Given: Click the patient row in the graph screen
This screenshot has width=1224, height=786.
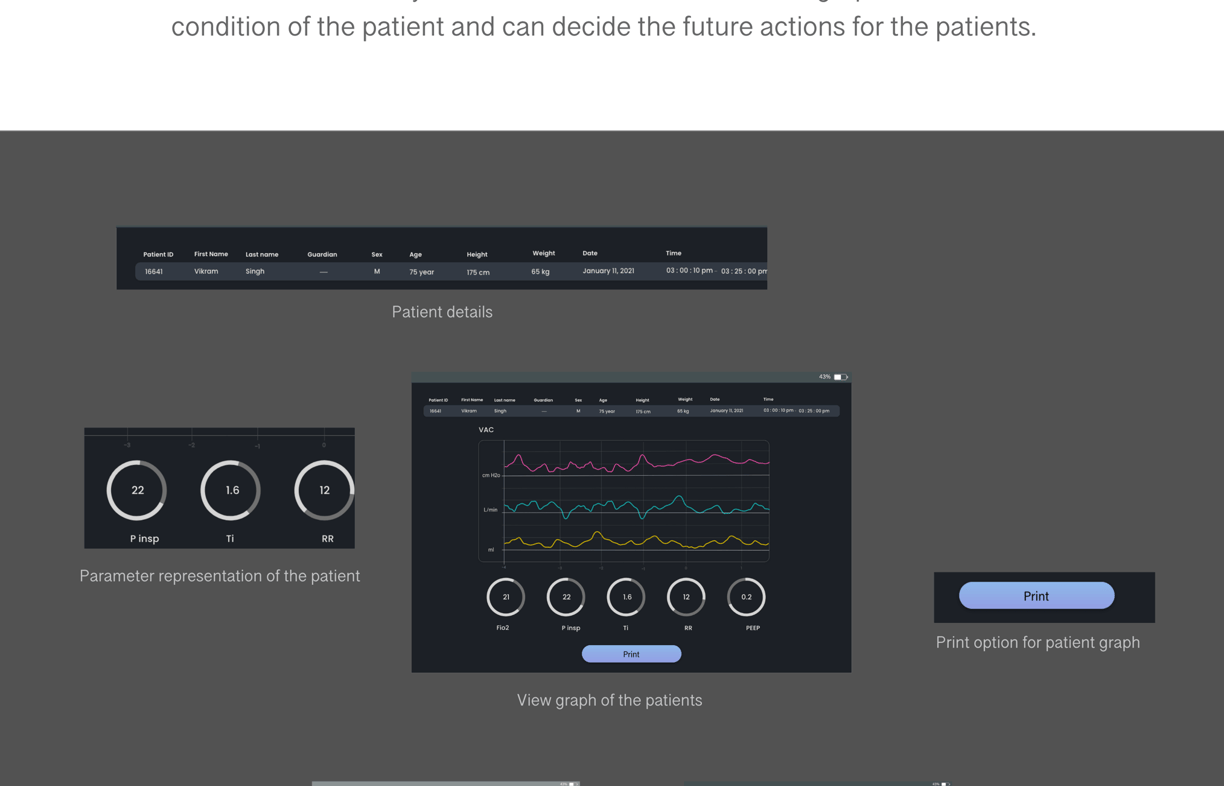Looking at the screenshot, I should (631, 411).
